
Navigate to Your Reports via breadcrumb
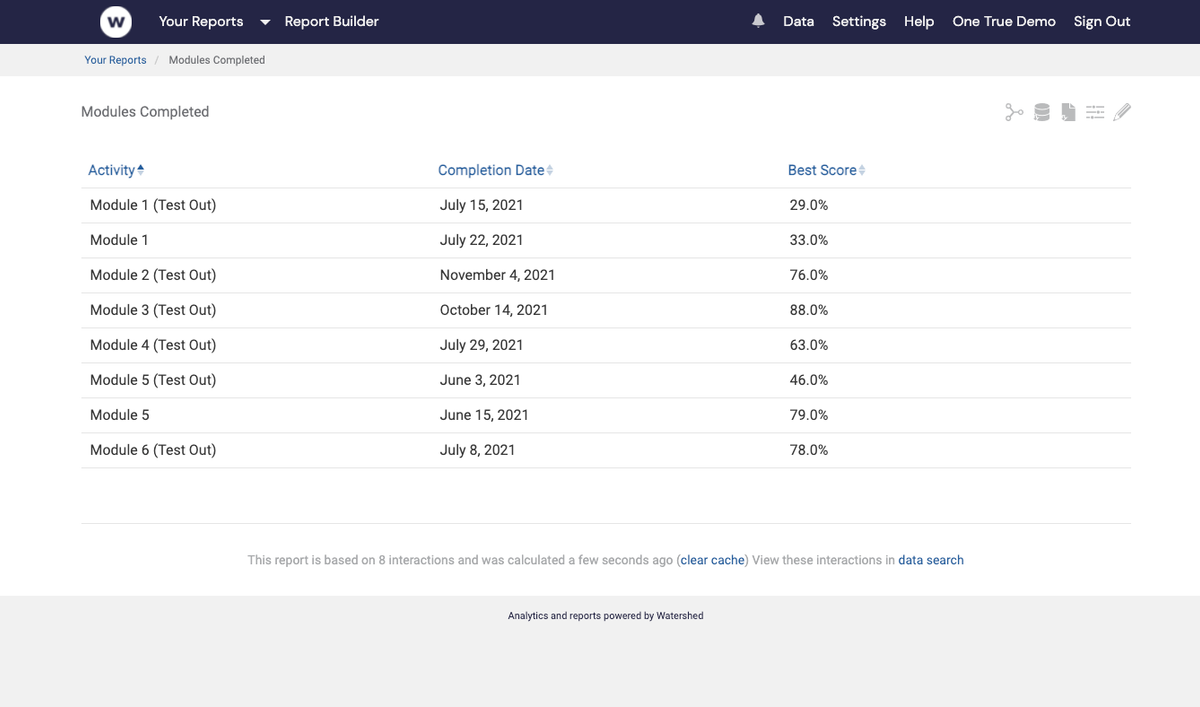115,60
